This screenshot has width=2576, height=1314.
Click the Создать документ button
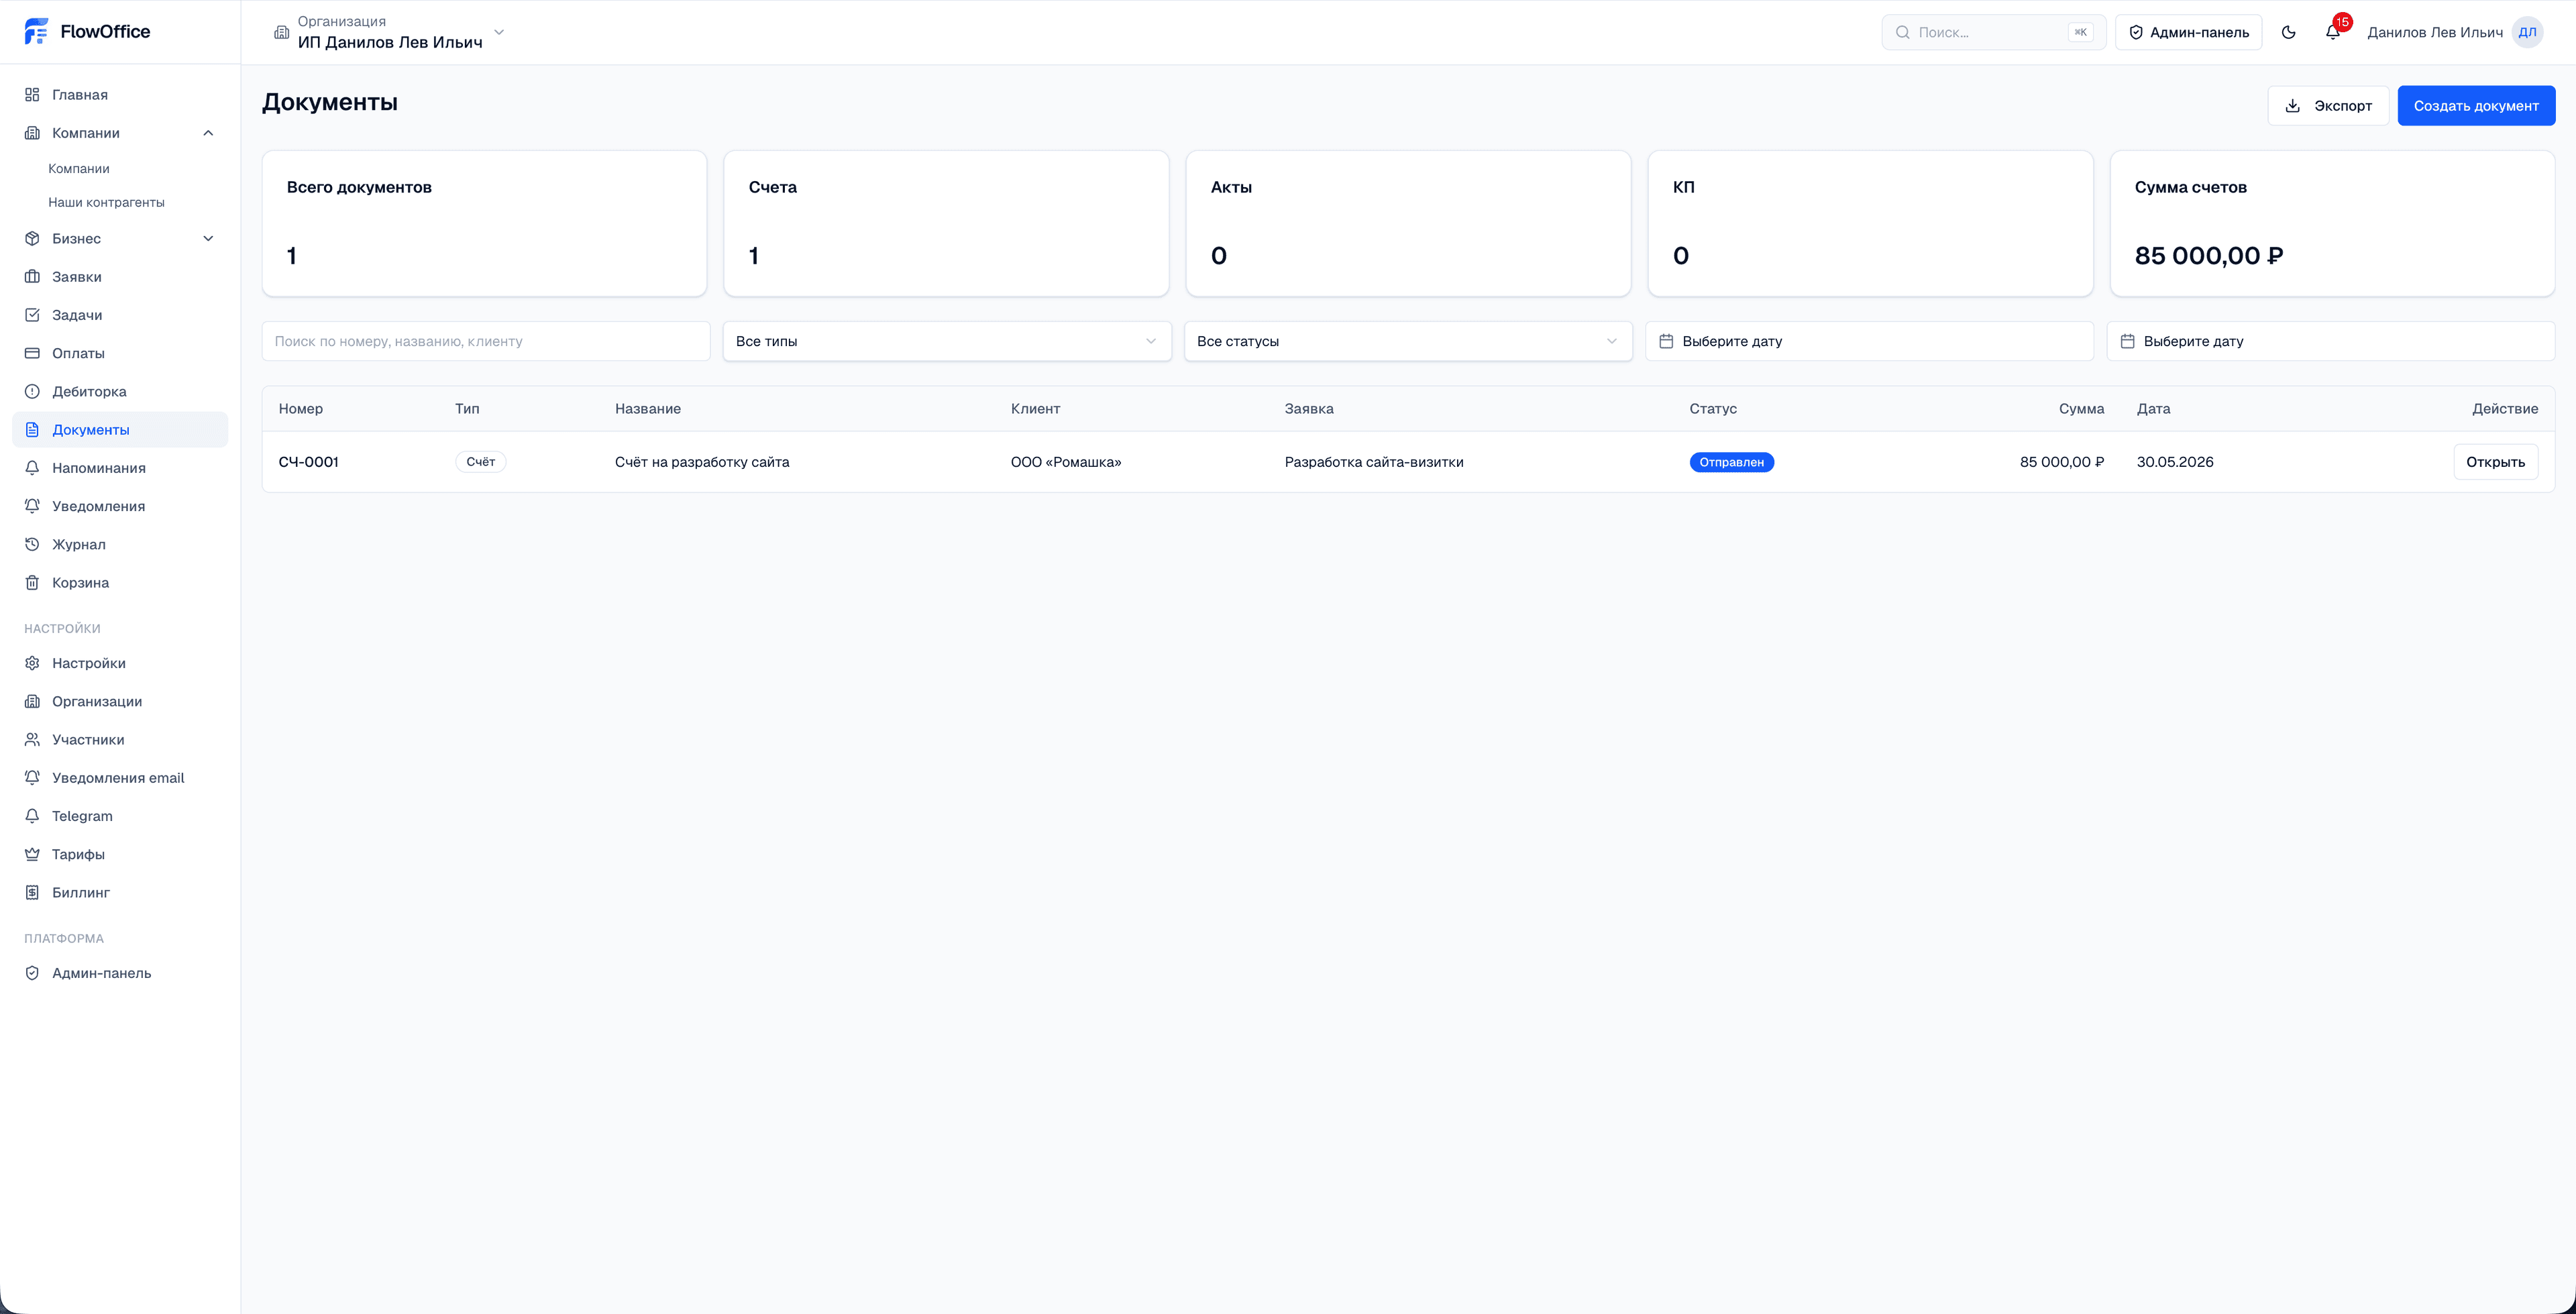click(2476, 106)
